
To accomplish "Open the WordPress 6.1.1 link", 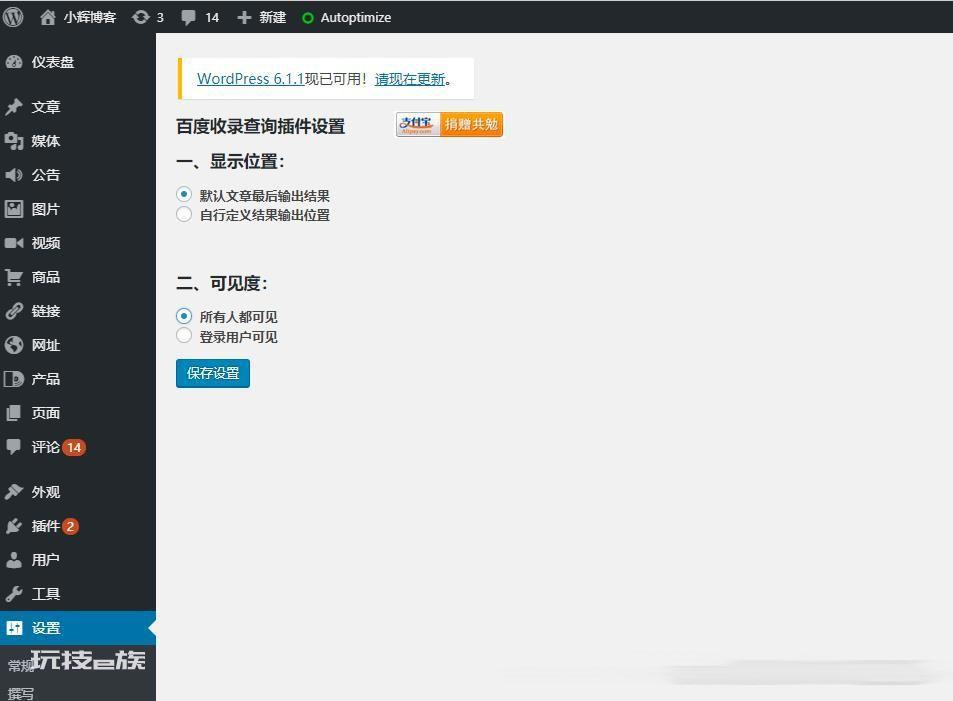I will coord(250,79).
